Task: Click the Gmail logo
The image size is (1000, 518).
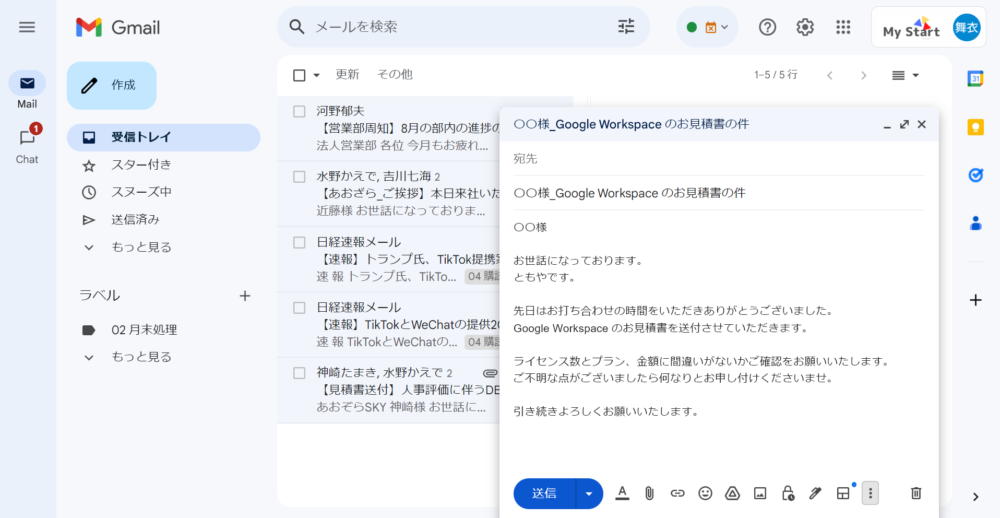Action: click(117, 27)
